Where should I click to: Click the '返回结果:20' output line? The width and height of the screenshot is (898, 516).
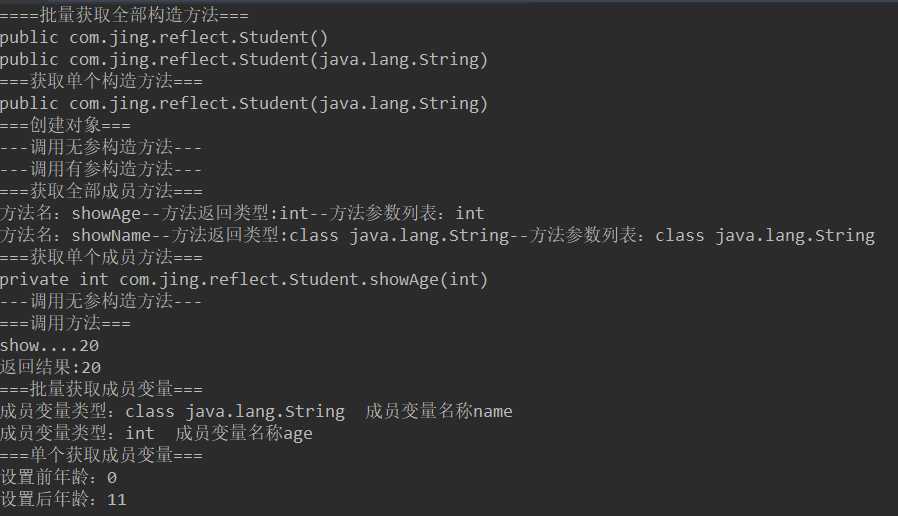click(x=51, y=367)
